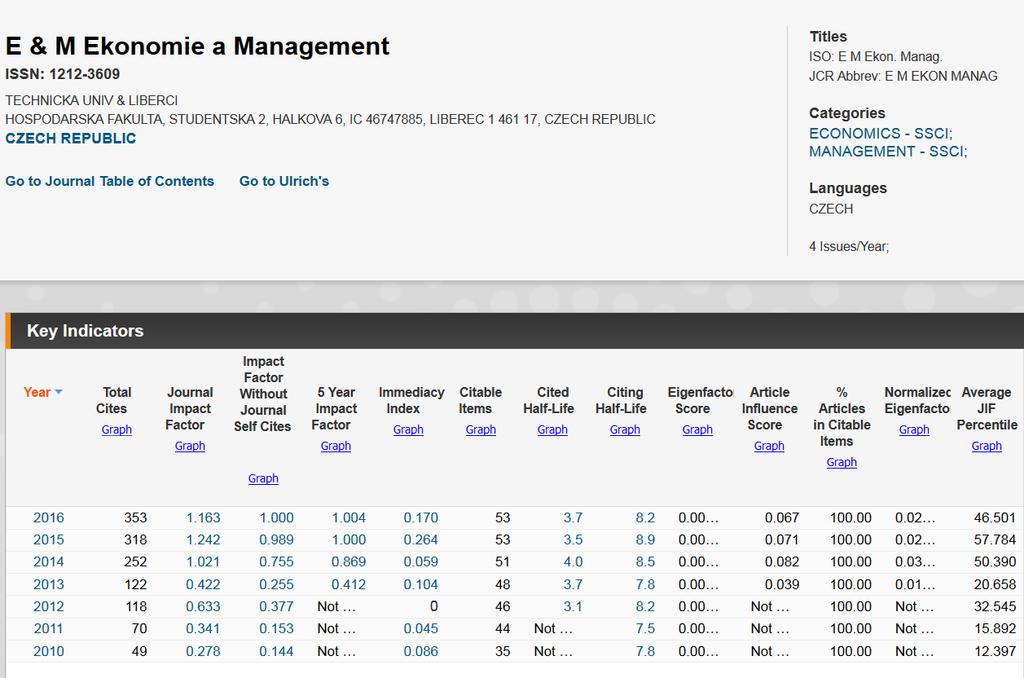Screen dimensions: 1024x678
Task: Click the 1.004 five-year impact factor
Action: (349, 518)
